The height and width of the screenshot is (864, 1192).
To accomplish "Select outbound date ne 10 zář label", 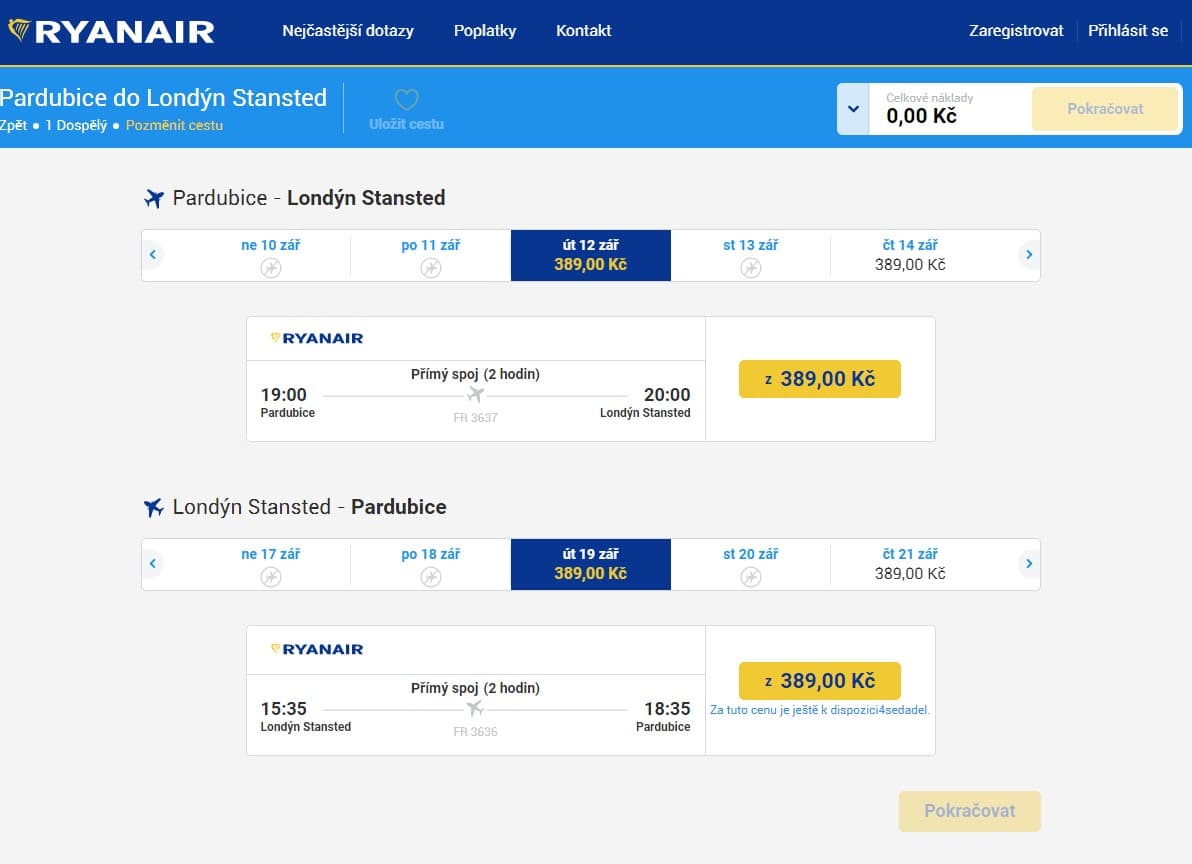I will [271, 245].
